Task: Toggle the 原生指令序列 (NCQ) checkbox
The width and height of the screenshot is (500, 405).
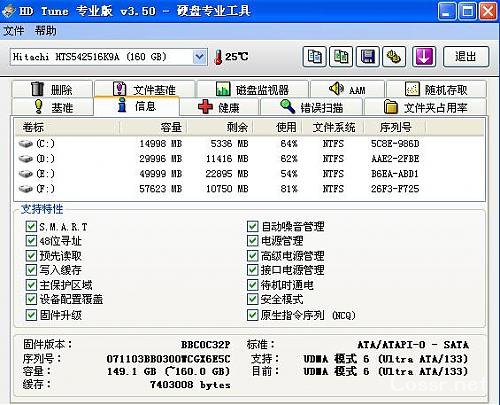Action: point(252,315)
